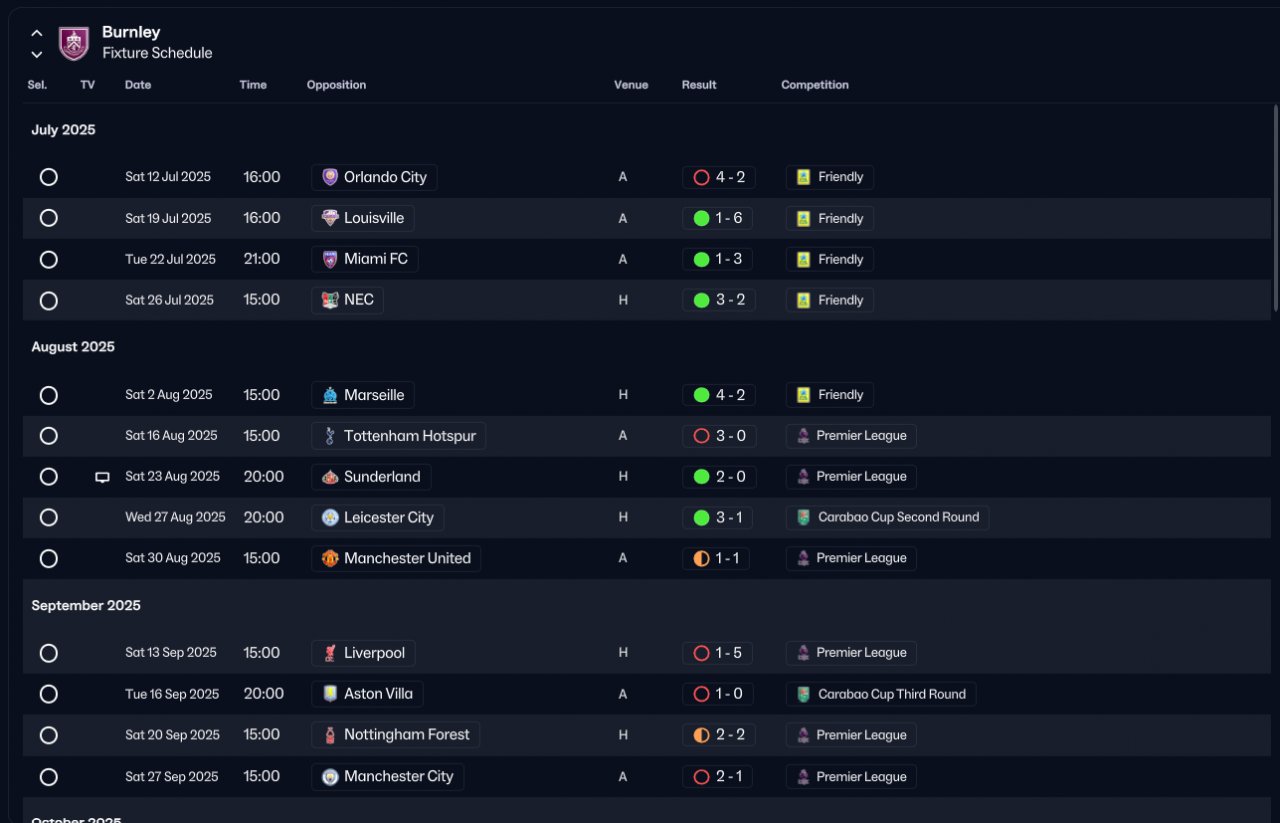Click the Burnley club crest icon
This screenshot has width=1280, height=823.
tap(74, 43)
